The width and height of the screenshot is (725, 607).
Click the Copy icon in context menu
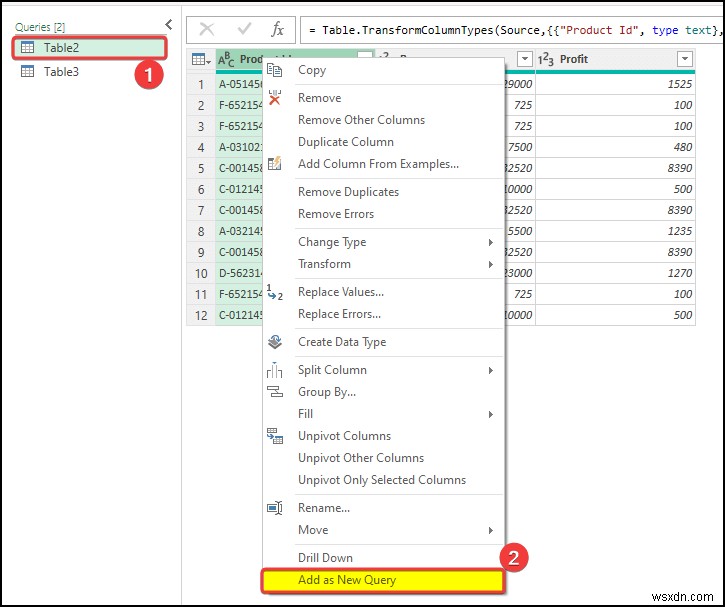[275, 70]
